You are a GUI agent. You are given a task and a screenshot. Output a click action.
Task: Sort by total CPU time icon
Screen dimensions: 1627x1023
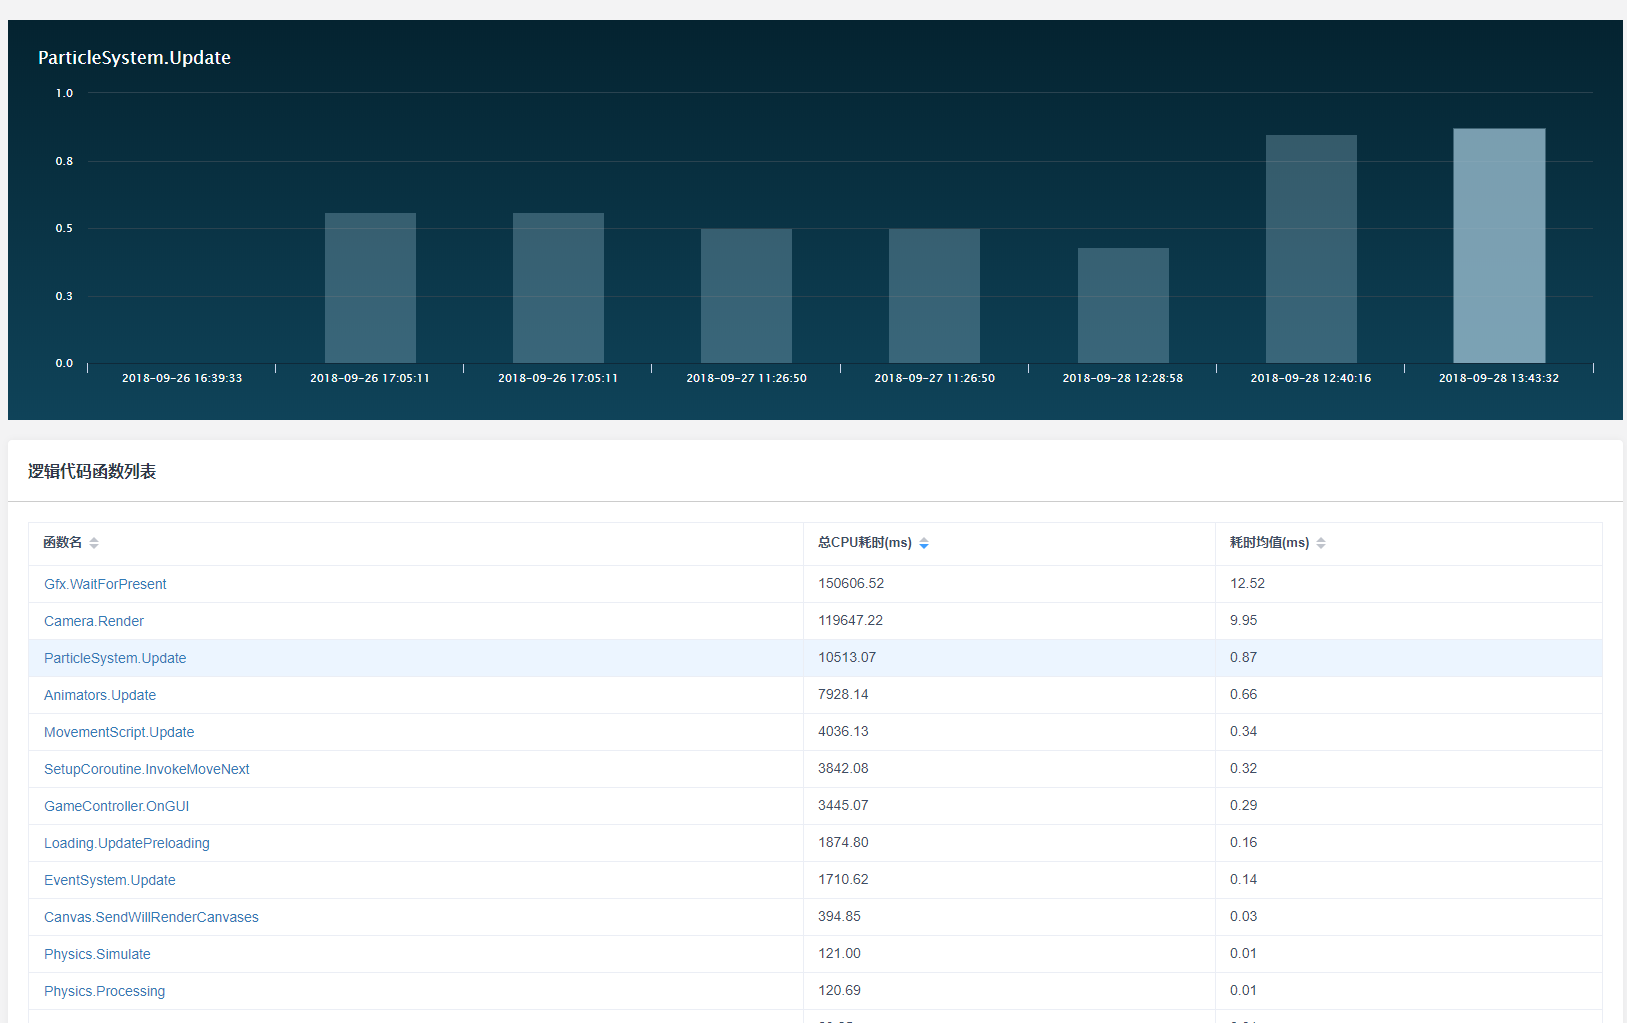[x=924, y=543]
